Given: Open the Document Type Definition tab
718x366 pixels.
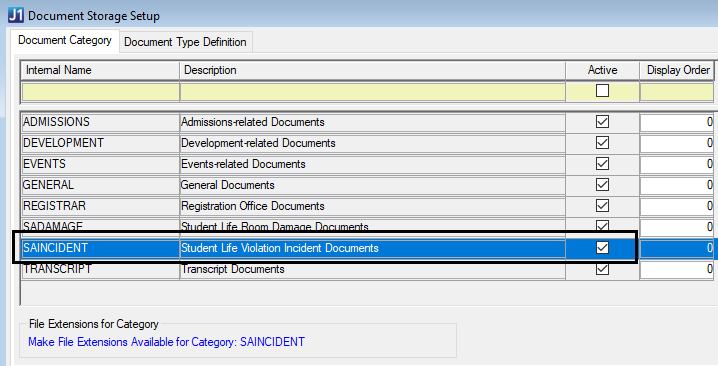Looking at the screenshot, I should pos(185,42).
